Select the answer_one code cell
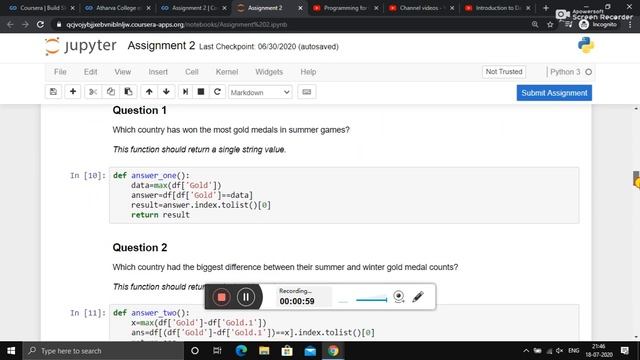The height and width of the screenshot is (360, 640). tap(344, 195)
